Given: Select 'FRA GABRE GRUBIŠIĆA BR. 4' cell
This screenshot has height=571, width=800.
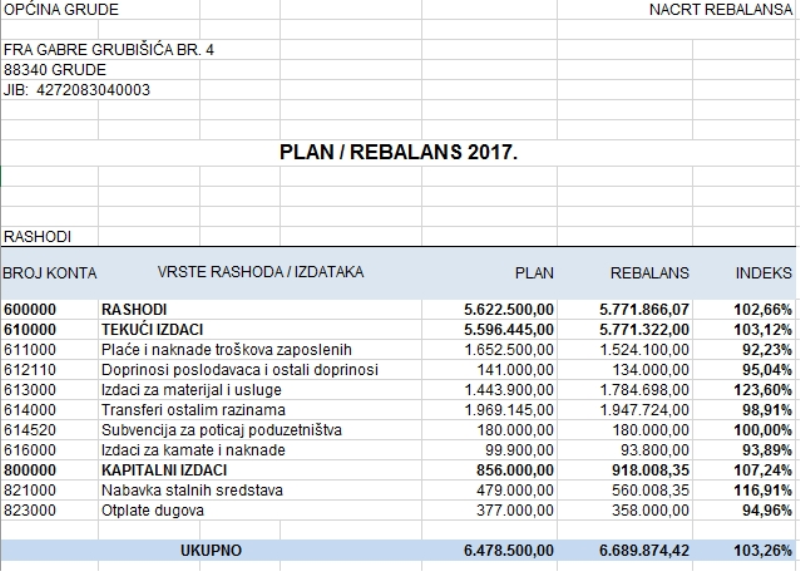Looking at the screenshot, I should pos(109,50).
